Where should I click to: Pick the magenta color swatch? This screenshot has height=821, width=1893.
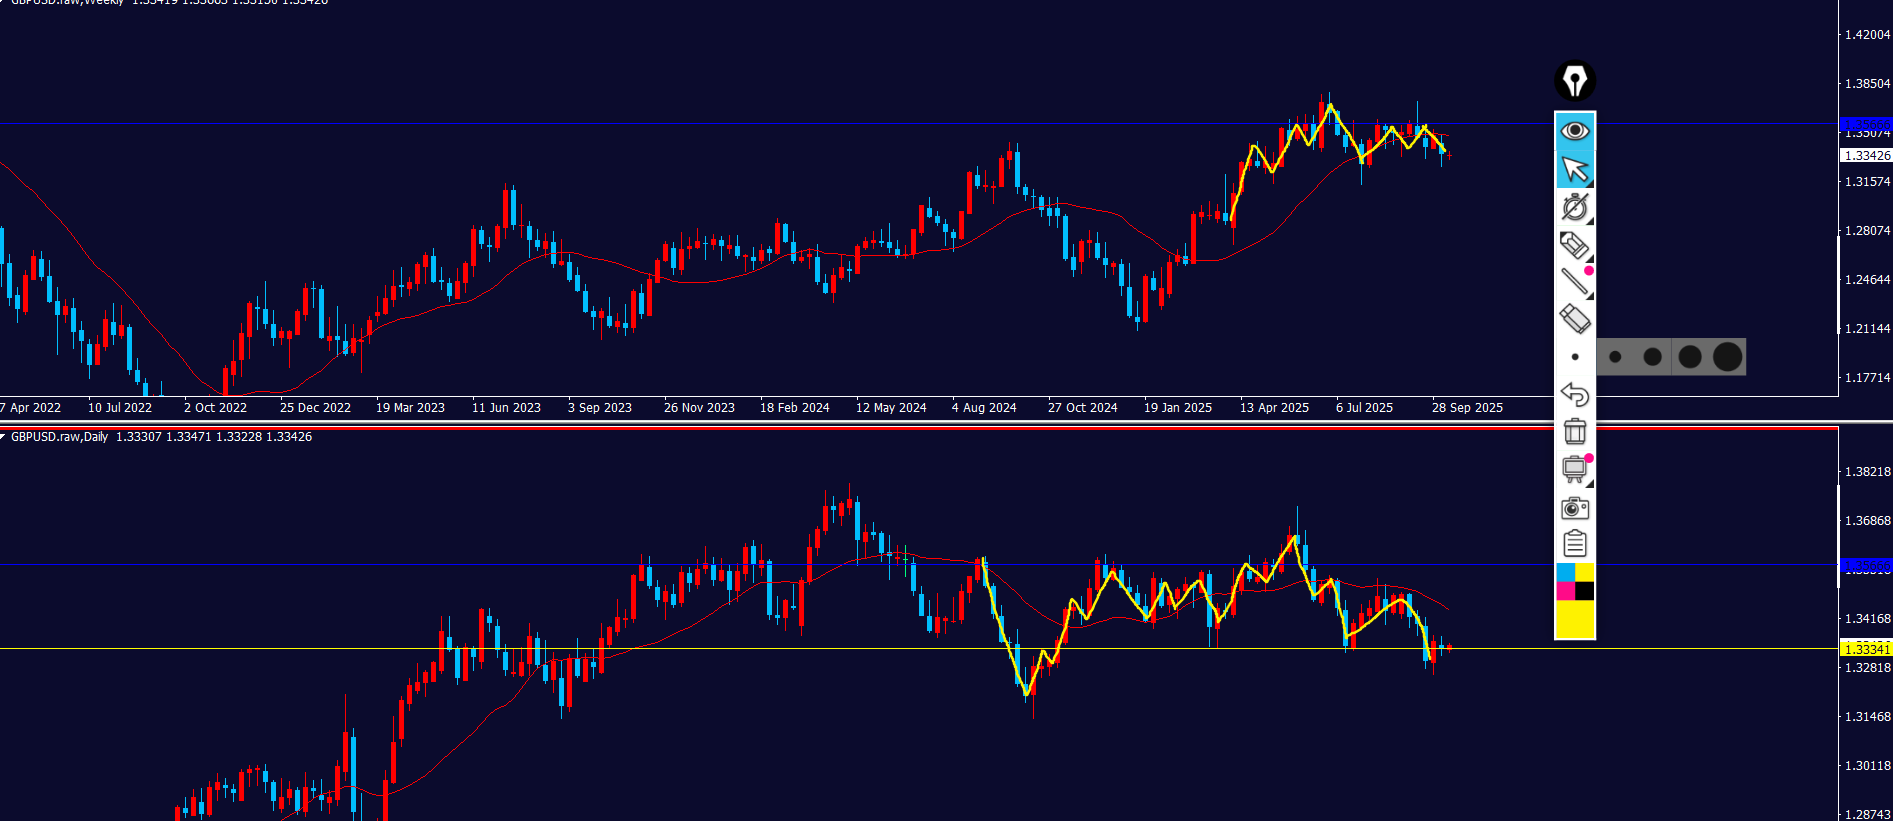pyautogui.click(x=1565, y=591)
